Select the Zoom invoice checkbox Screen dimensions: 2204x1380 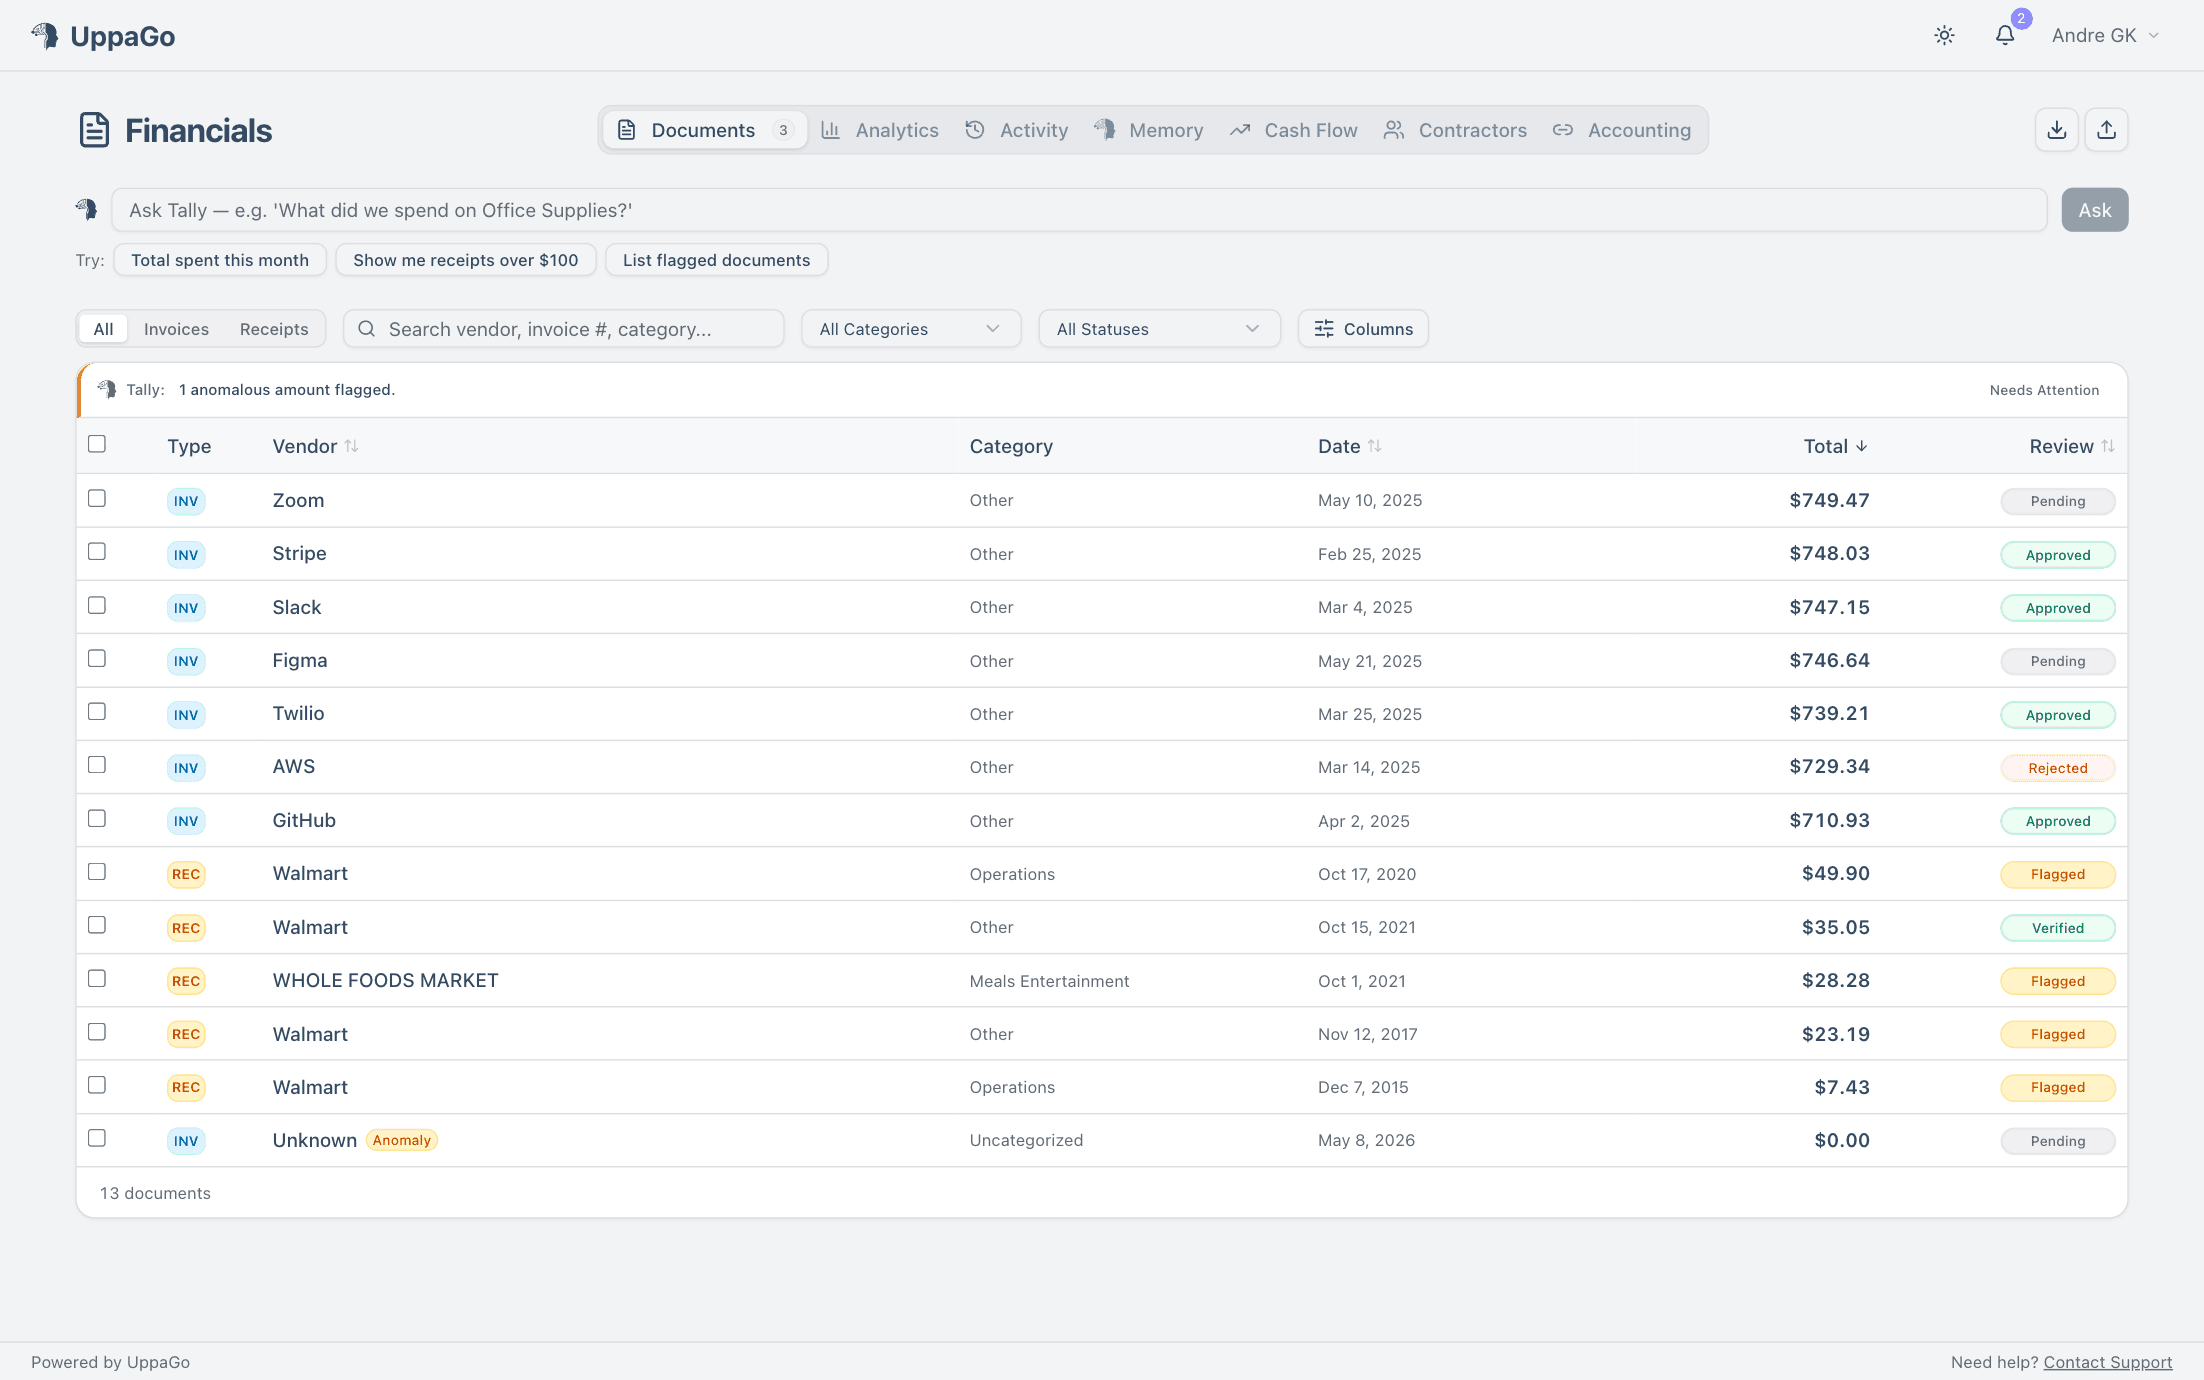[97, 498]
